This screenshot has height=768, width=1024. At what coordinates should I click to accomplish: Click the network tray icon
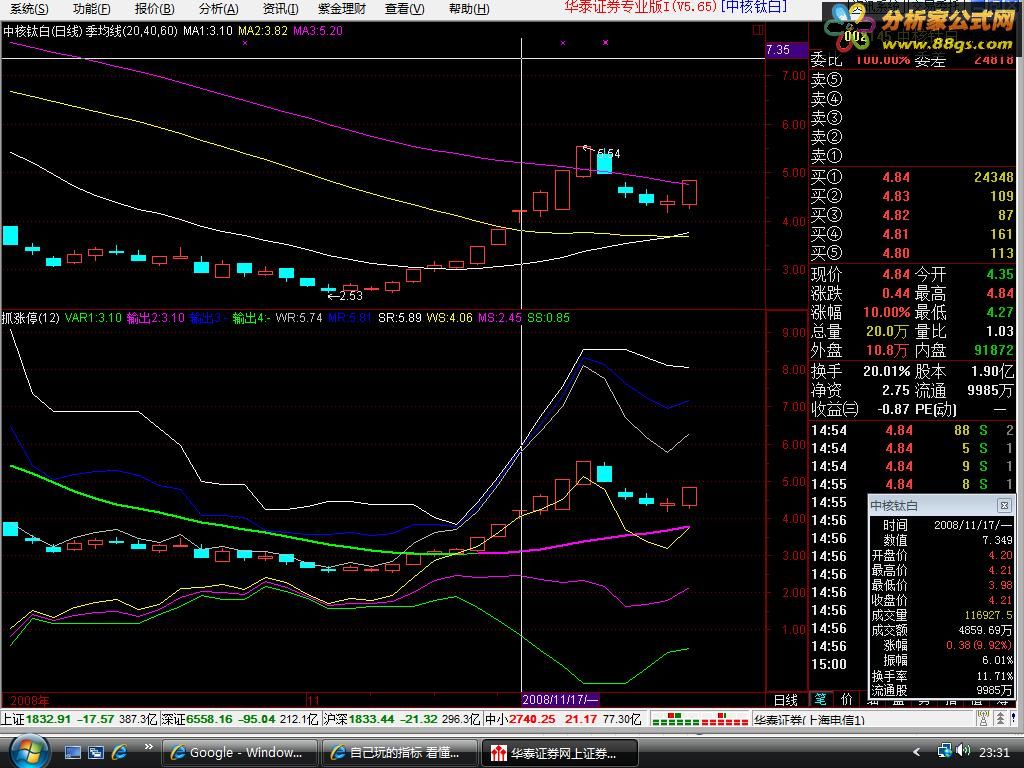944,751
